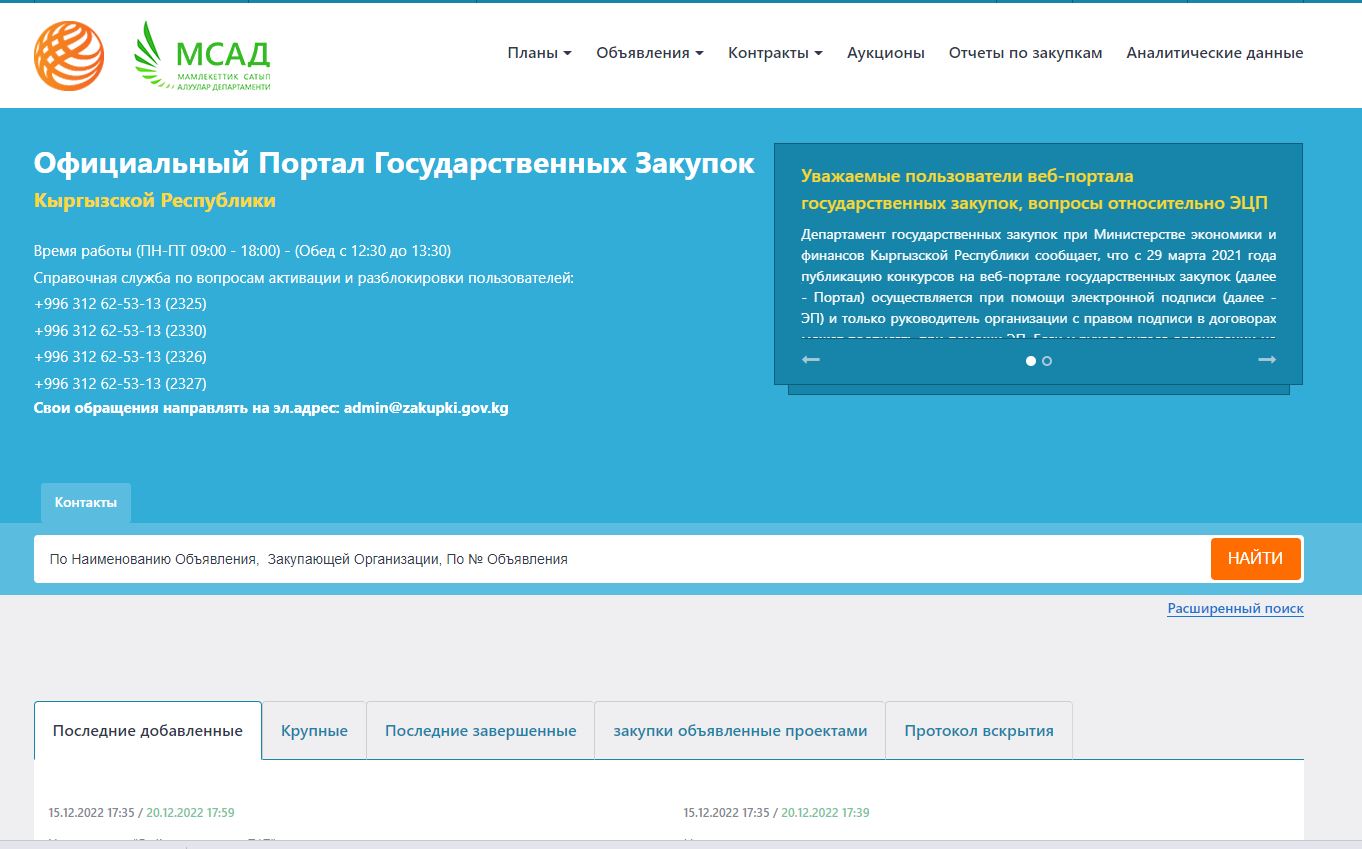Focus the announcement search input field
The width and height of the screenshot is (1362, 849).
(620, 559)
